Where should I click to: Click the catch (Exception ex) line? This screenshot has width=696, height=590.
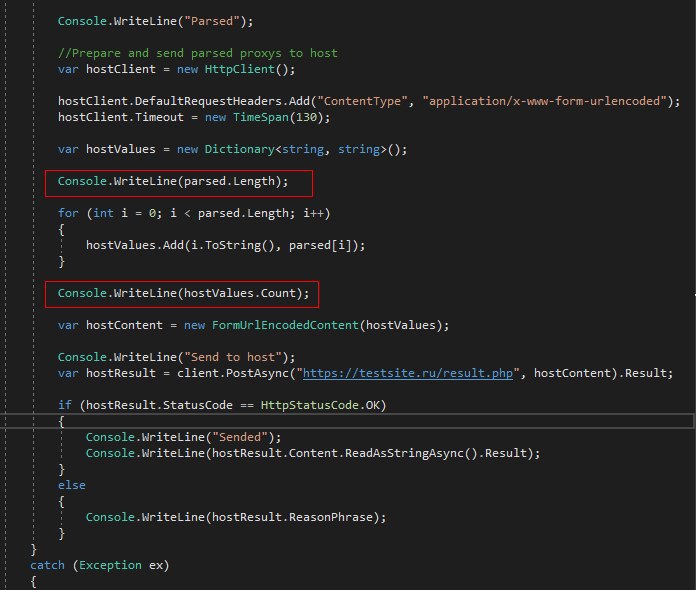point(99,565)
